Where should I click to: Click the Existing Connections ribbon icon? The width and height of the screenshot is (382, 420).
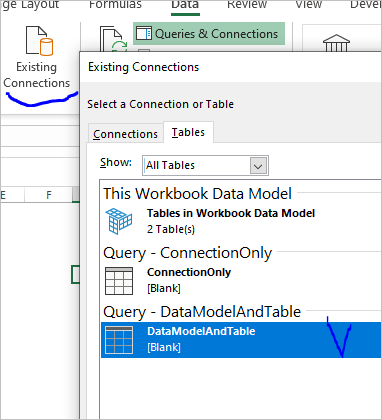40,41
